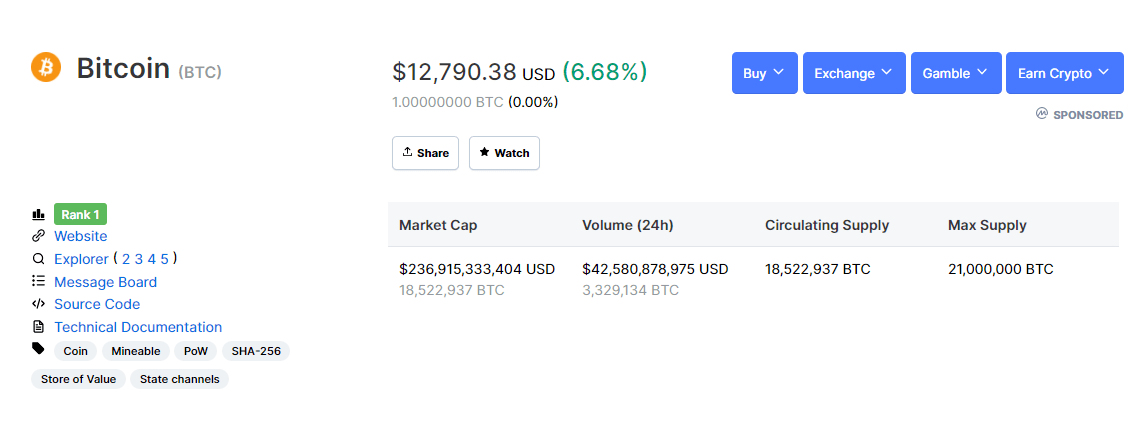
Task: Open the Earn Crypto dropdown
Action: (1064, 73)
